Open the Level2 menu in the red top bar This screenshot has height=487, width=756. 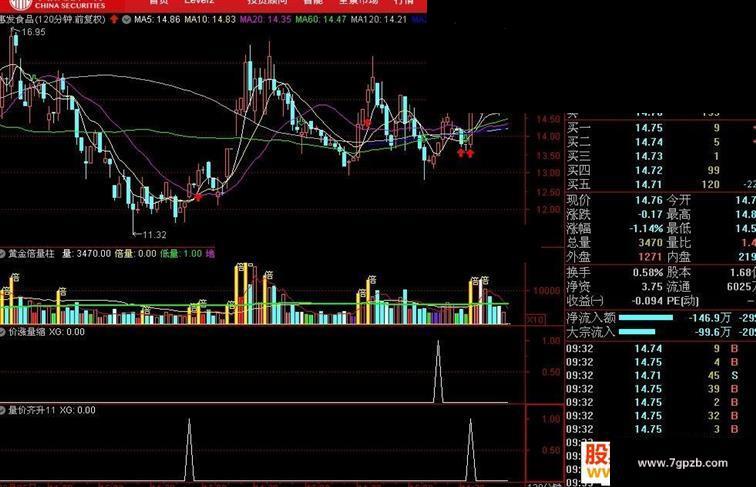click(199, 2)
